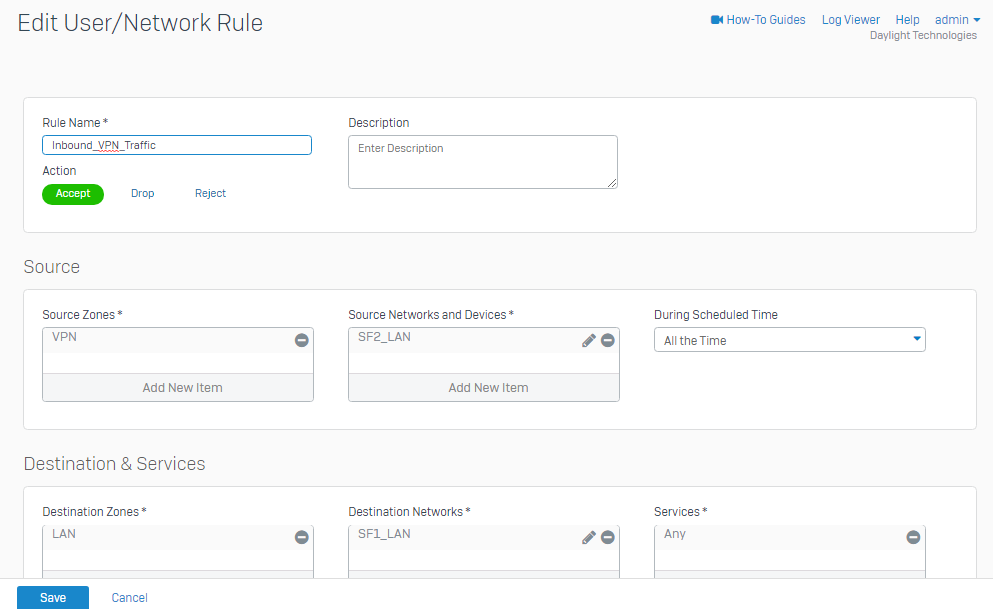Focus the Rule Name input field
This screenshot has width=993, height=609.
point(177,145)
